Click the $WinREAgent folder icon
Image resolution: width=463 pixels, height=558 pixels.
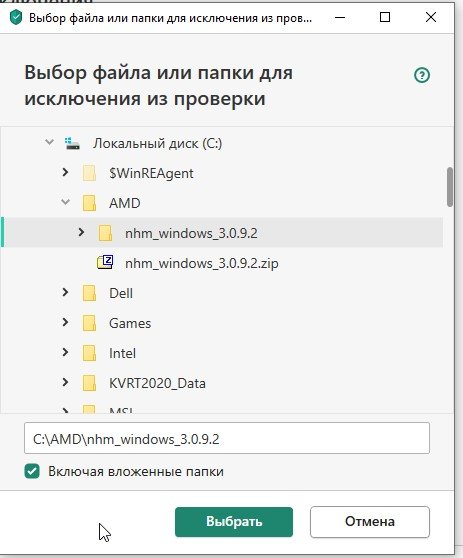pos(89,173)
